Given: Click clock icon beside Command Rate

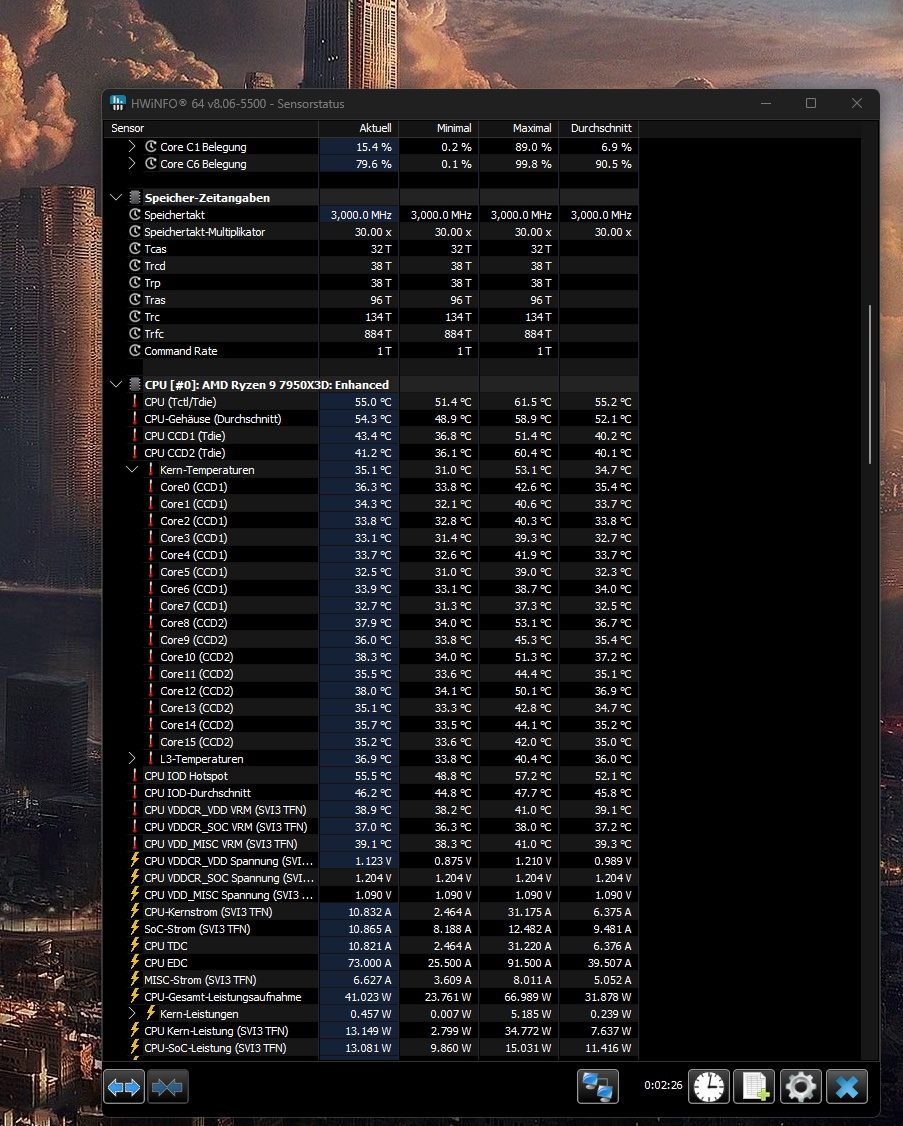Looking at the screenshot, I should 134,351.
